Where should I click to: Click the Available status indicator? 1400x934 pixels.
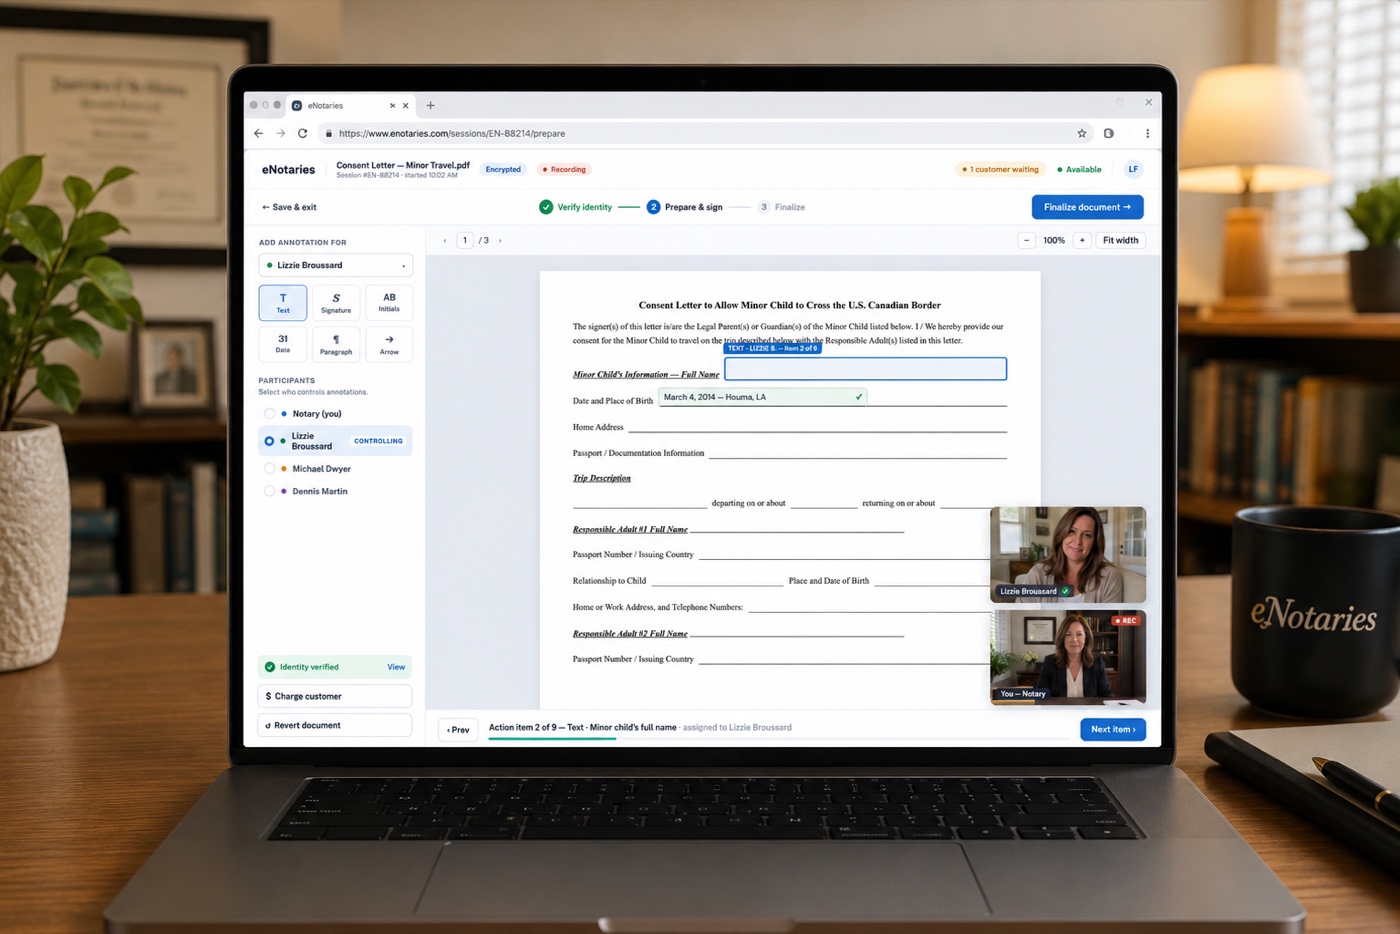click(x=1079, y=169)
